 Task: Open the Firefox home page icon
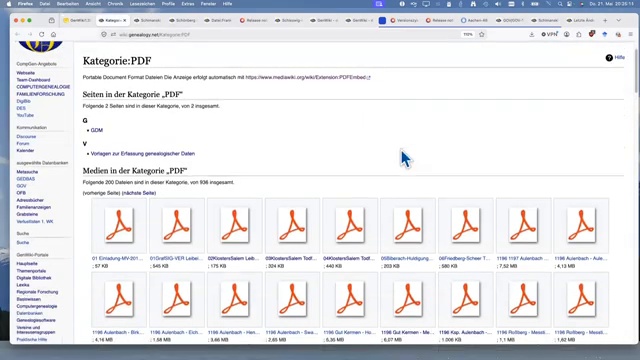53,35
